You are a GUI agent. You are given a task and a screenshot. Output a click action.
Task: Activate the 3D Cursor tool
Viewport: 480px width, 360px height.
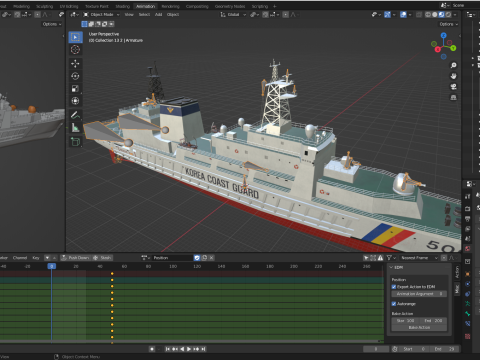[75, 50]
